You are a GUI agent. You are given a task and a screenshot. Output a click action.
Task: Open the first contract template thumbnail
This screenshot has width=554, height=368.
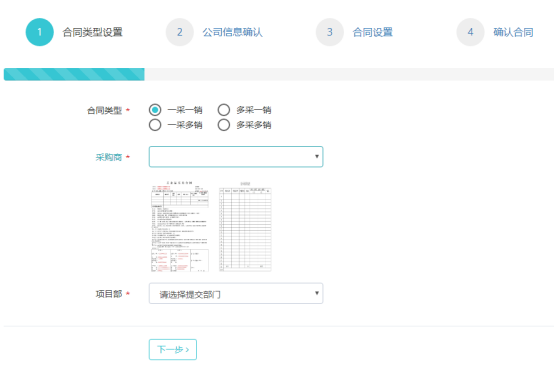pyautogui.click(x=180, y=226)
